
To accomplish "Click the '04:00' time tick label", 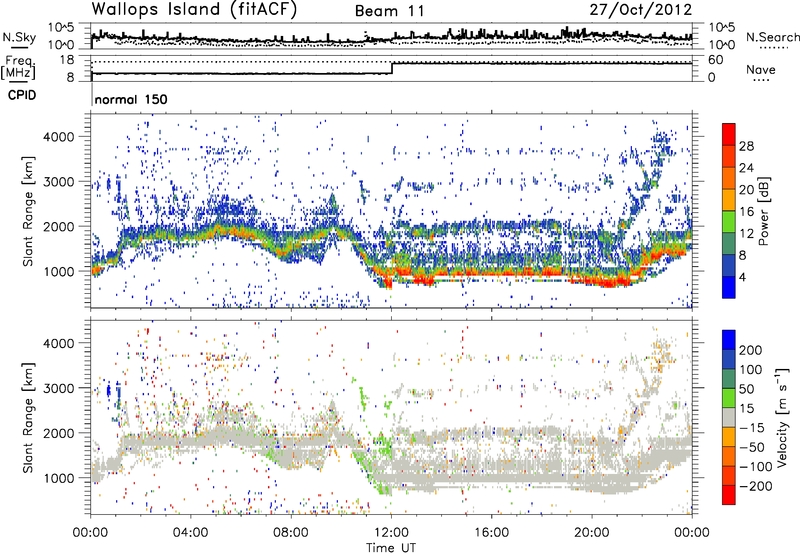I will click(191, 533).
